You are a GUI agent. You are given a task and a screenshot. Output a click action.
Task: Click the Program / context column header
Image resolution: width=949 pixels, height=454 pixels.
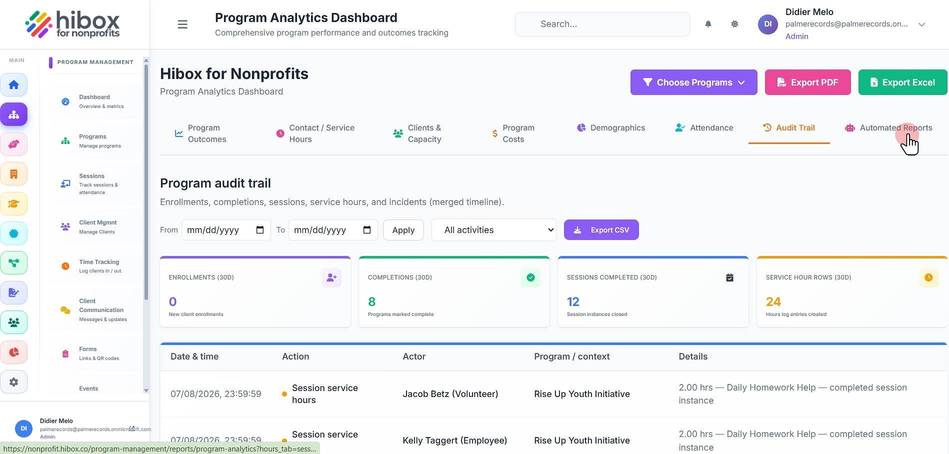pyautogui.click(x=572, y=357)
